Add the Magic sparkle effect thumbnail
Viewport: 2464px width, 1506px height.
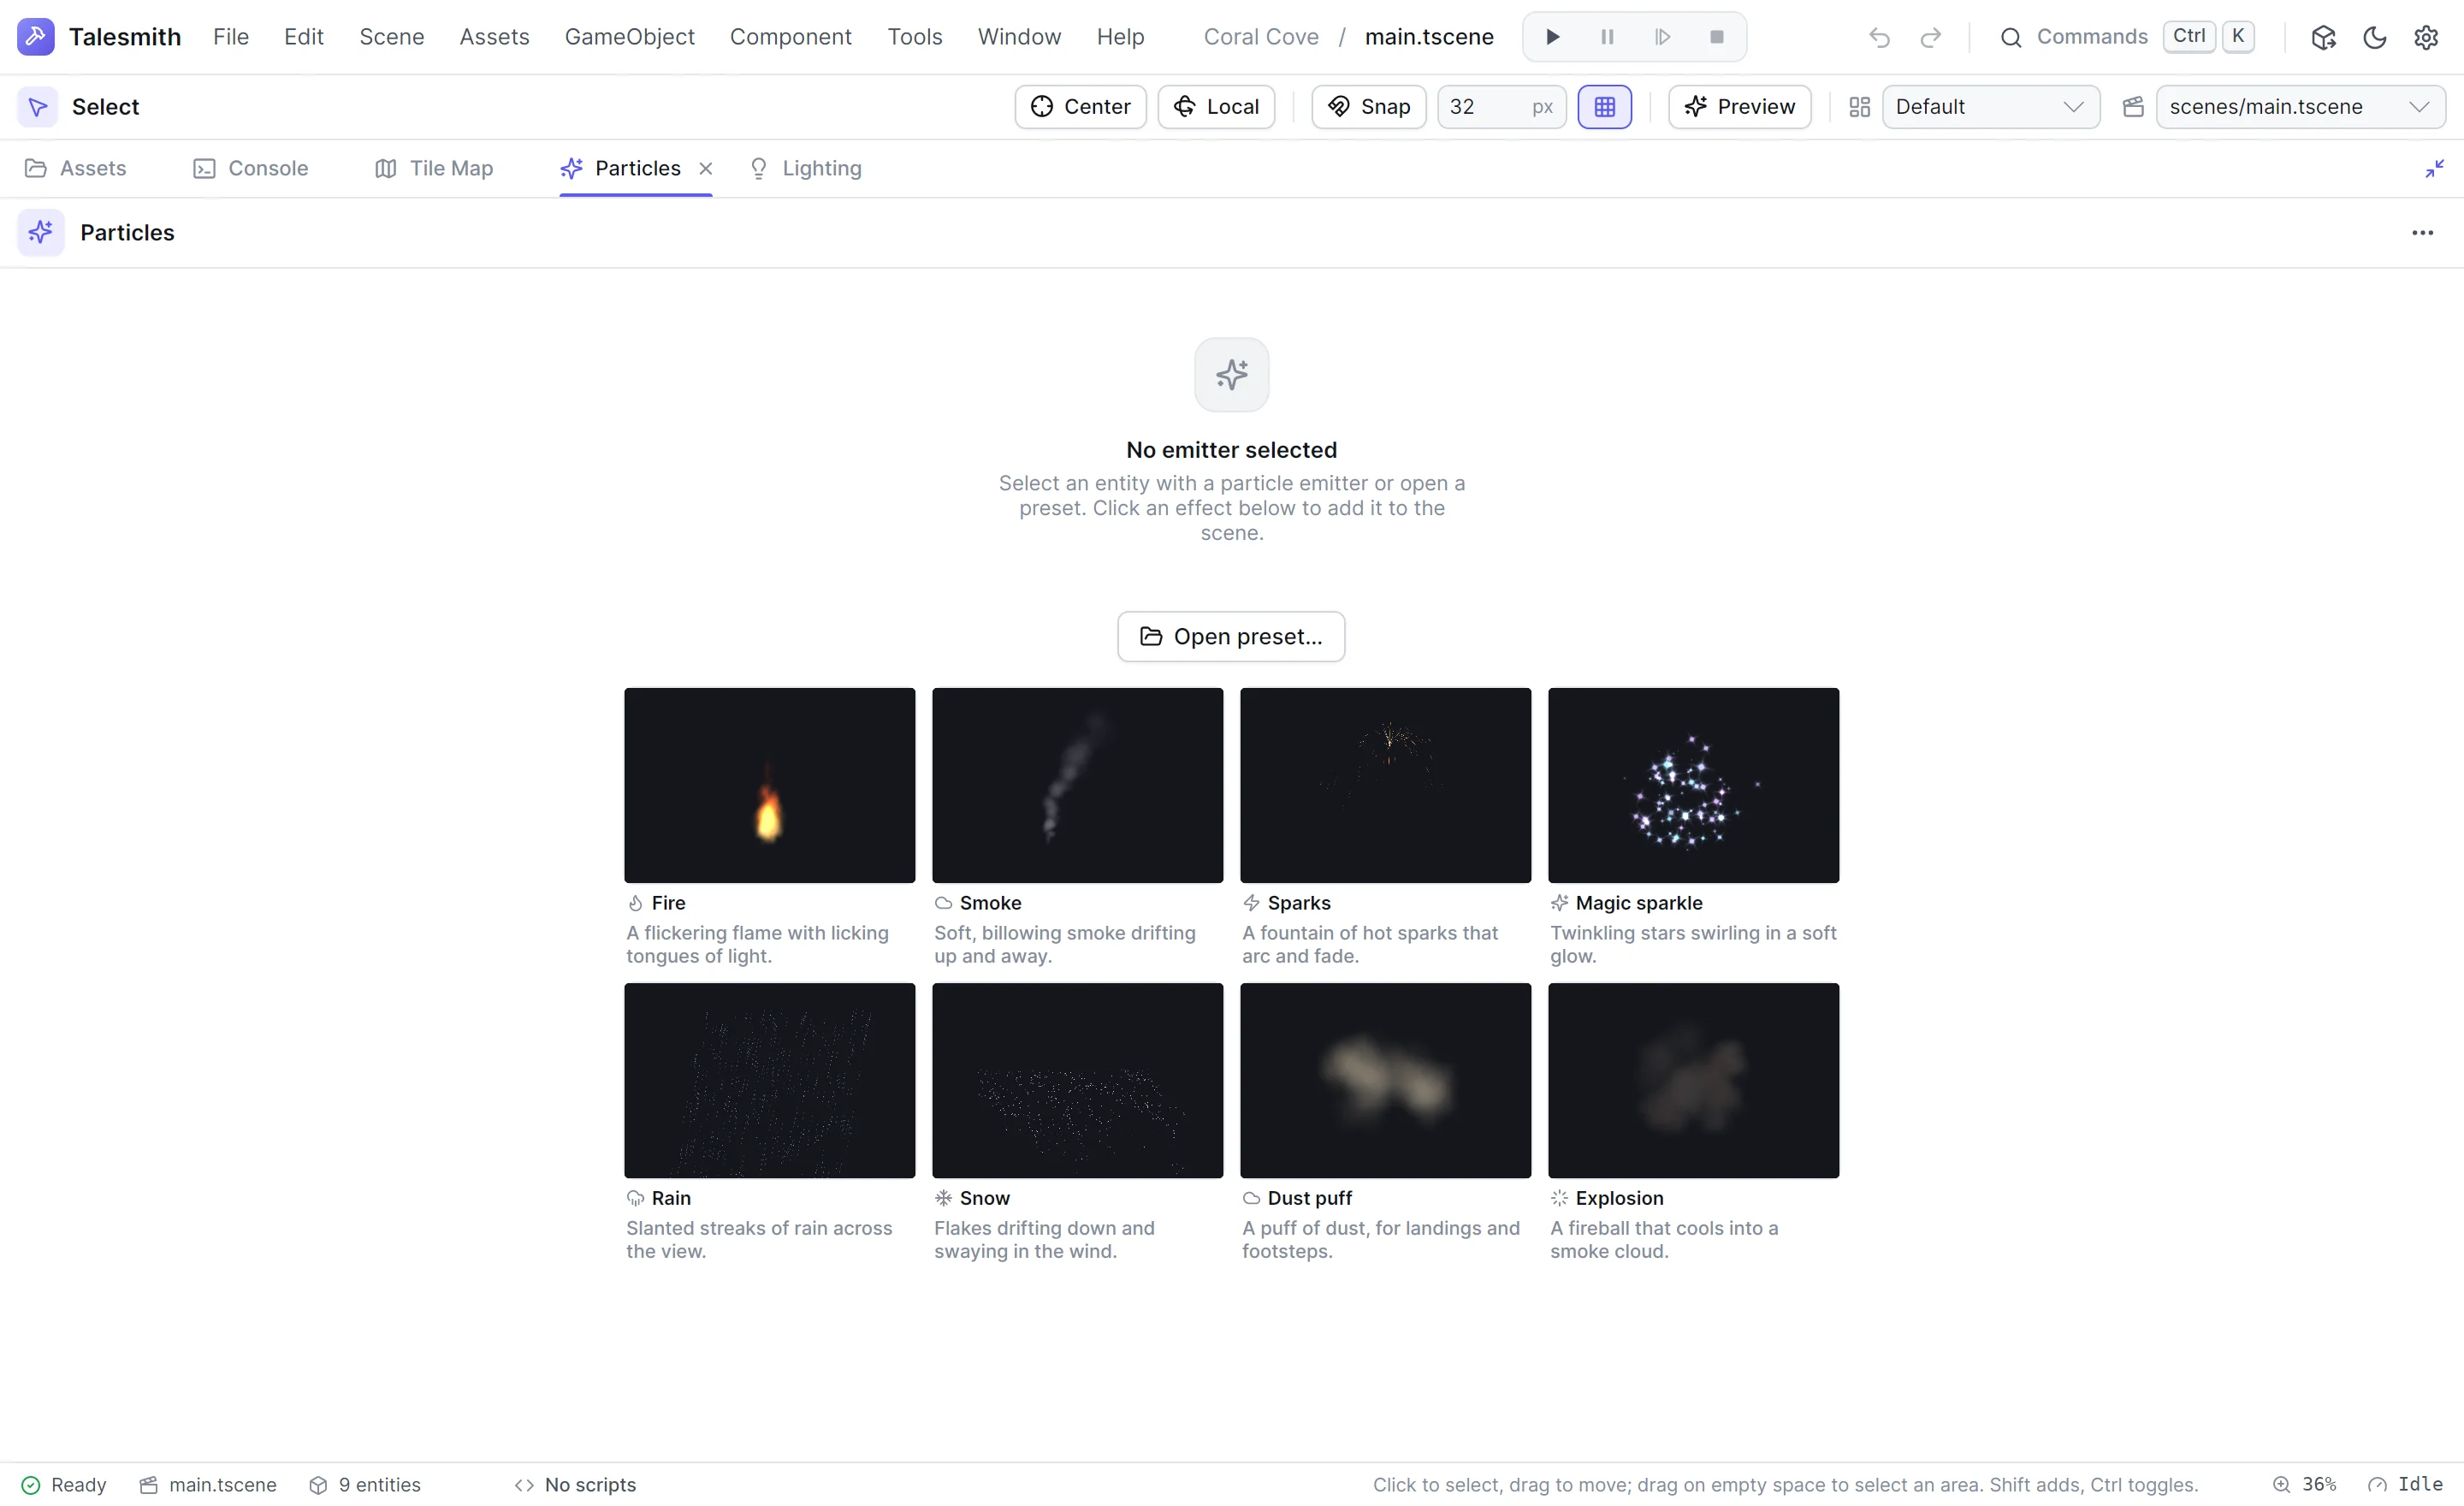tap(1693, 785)
